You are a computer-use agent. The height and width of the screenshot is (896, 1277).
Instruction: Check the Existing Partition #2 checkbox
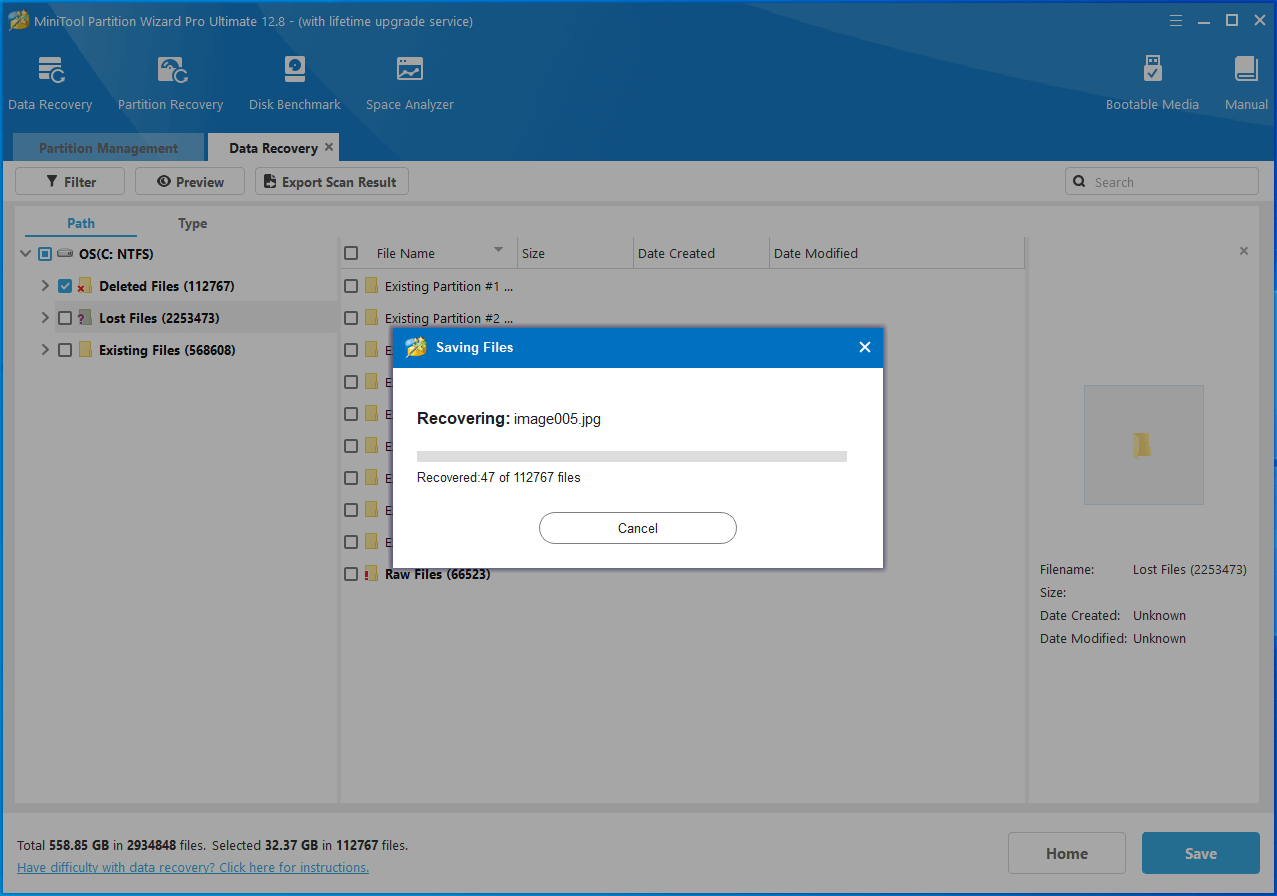coord(351,318)
